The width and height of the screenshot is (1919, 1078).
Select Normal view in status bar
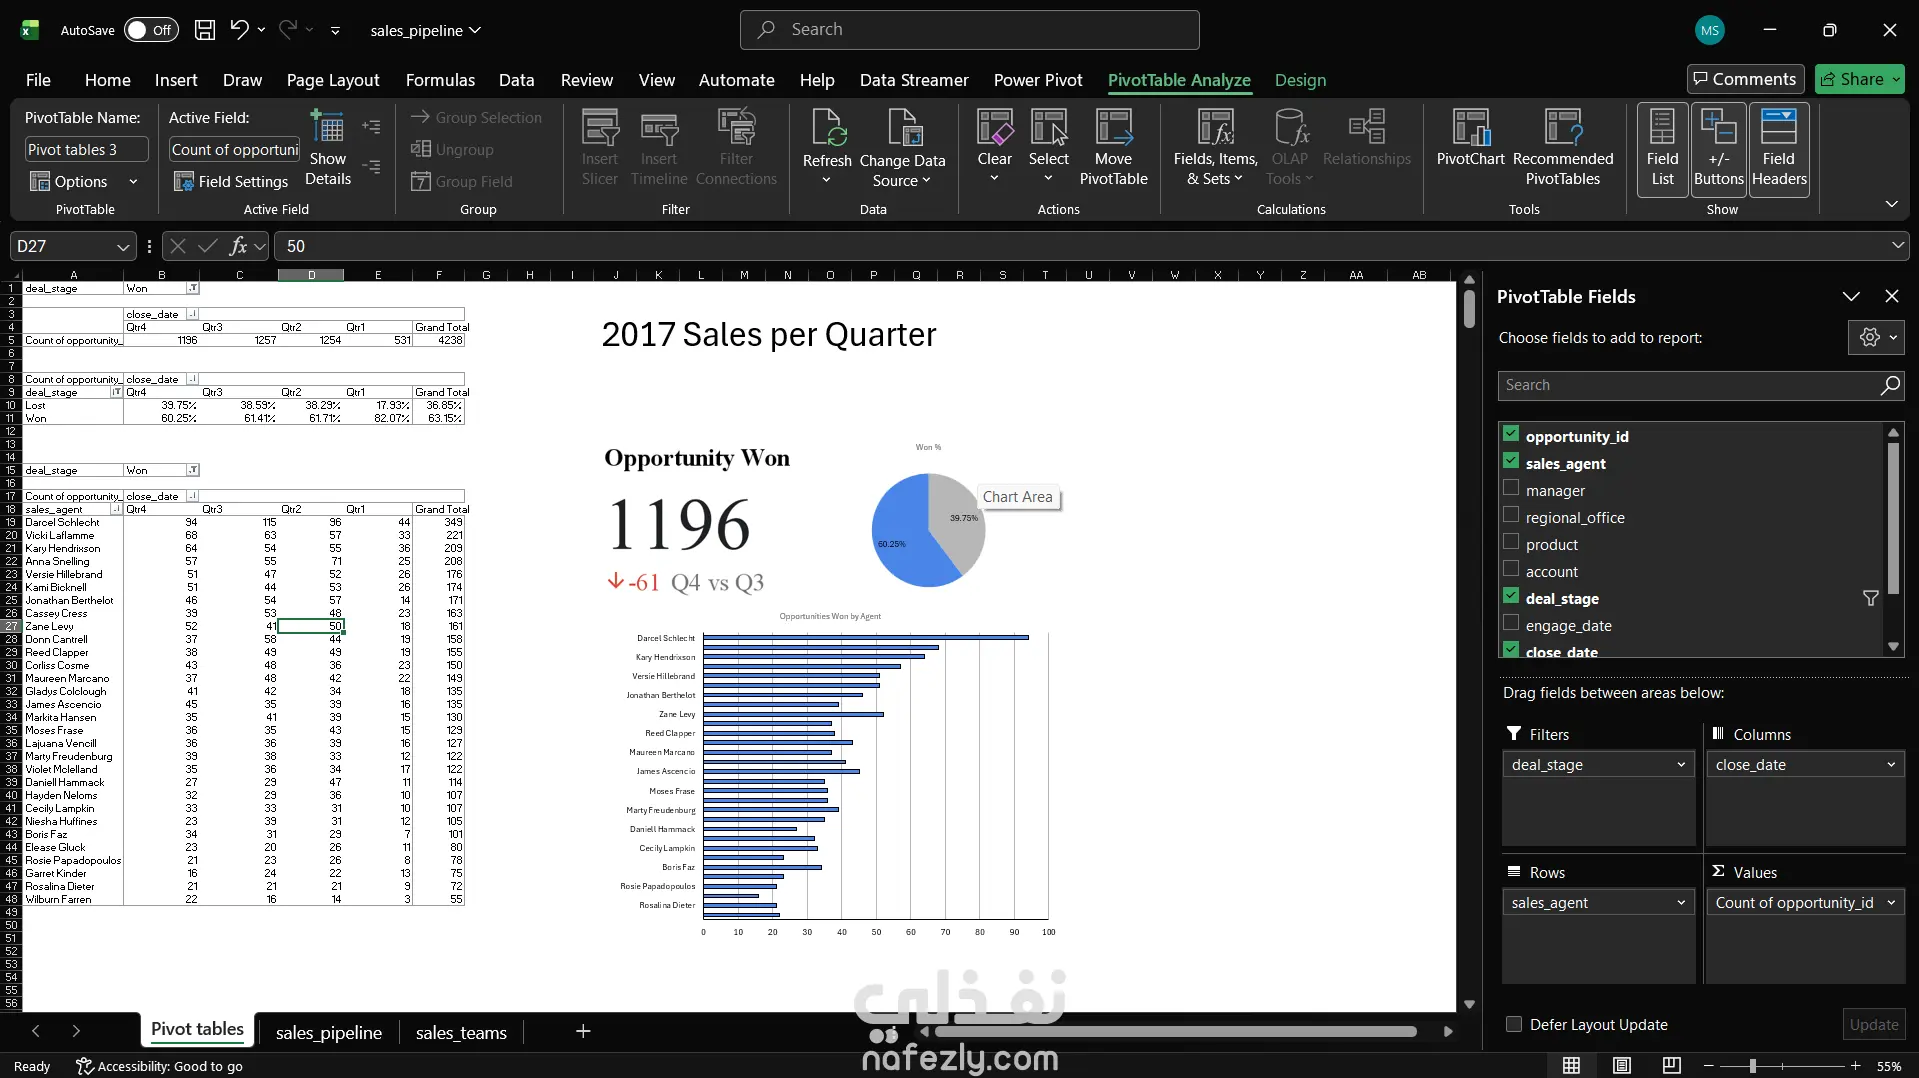click(x=1571, y=1066)
